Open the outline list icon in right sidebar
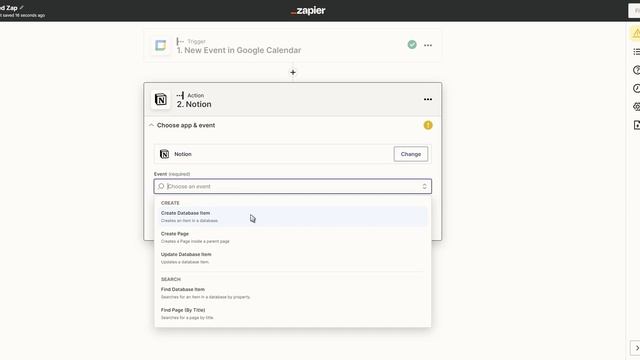The width and height of the screenshot is (640, 360). click(x=636, y=52)
